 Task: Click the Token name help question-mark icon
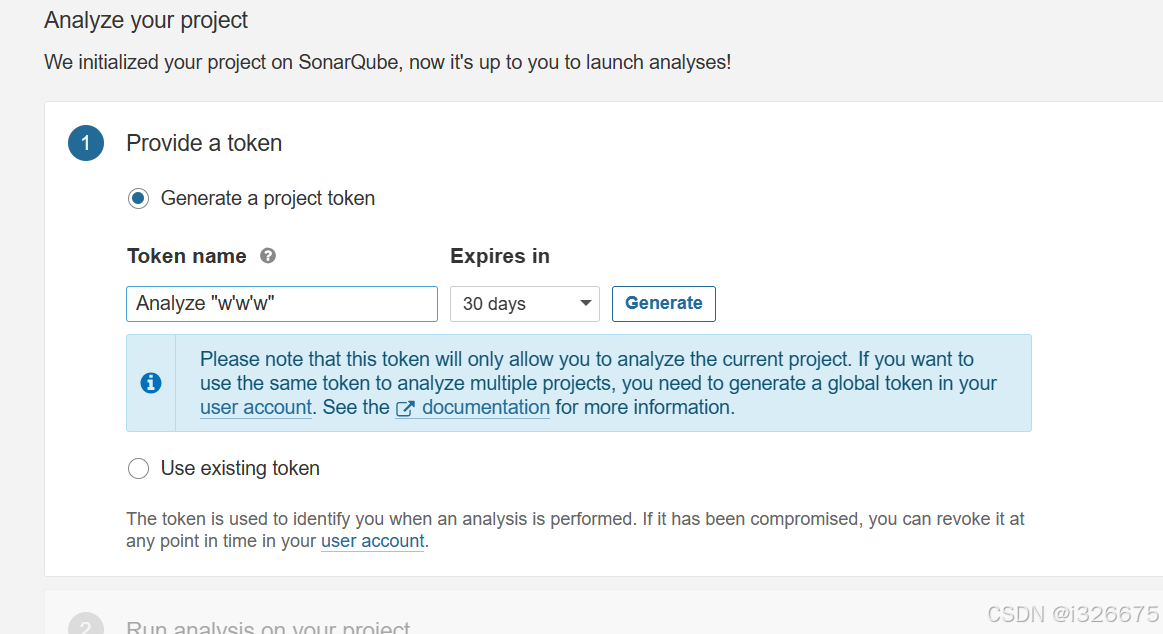coord(268,256)
